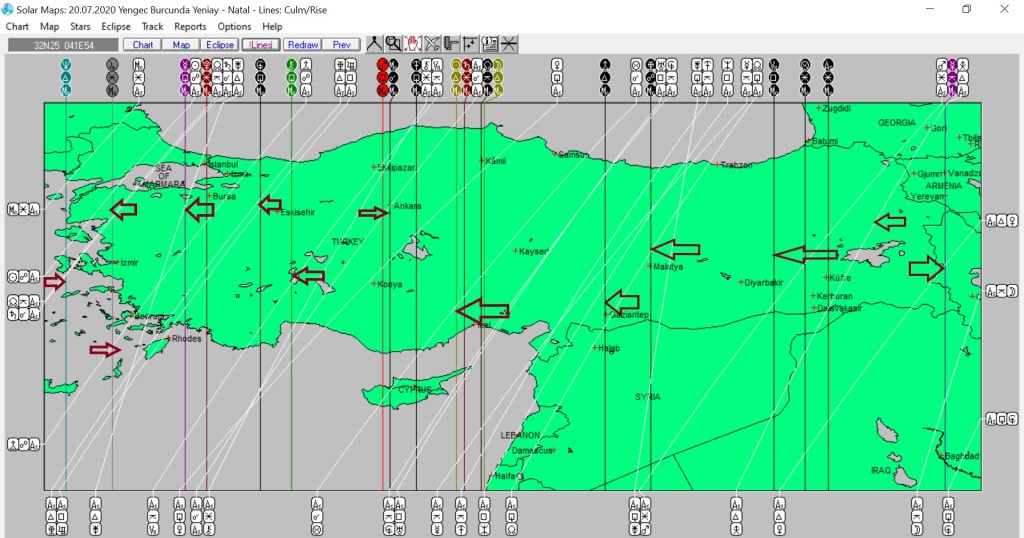Screen dimensions: 1024x538
Task: Open the Help menu
Action: [x=272, y=27]
